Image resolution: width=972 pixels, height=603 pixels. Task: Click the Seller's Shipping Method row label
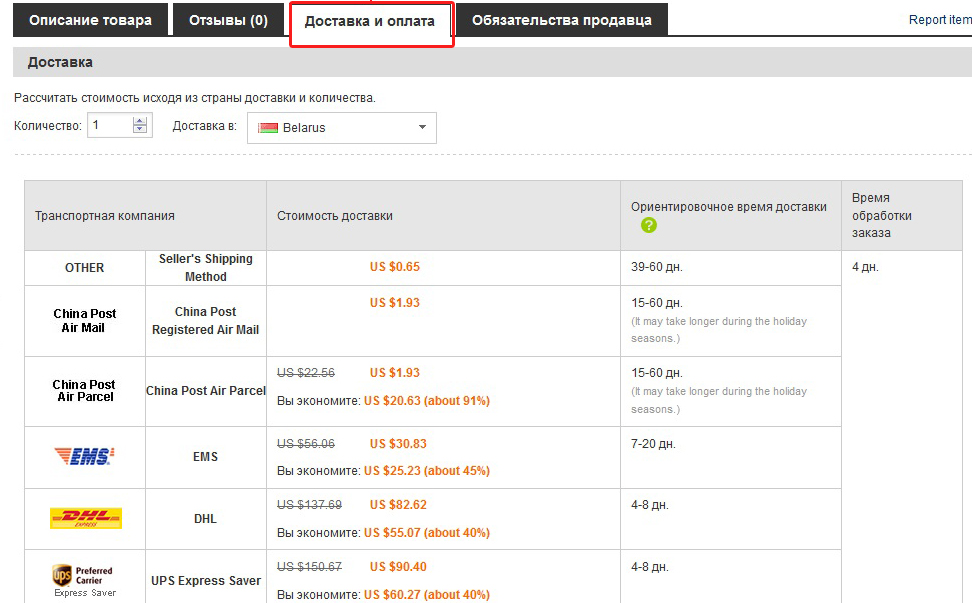205,268
